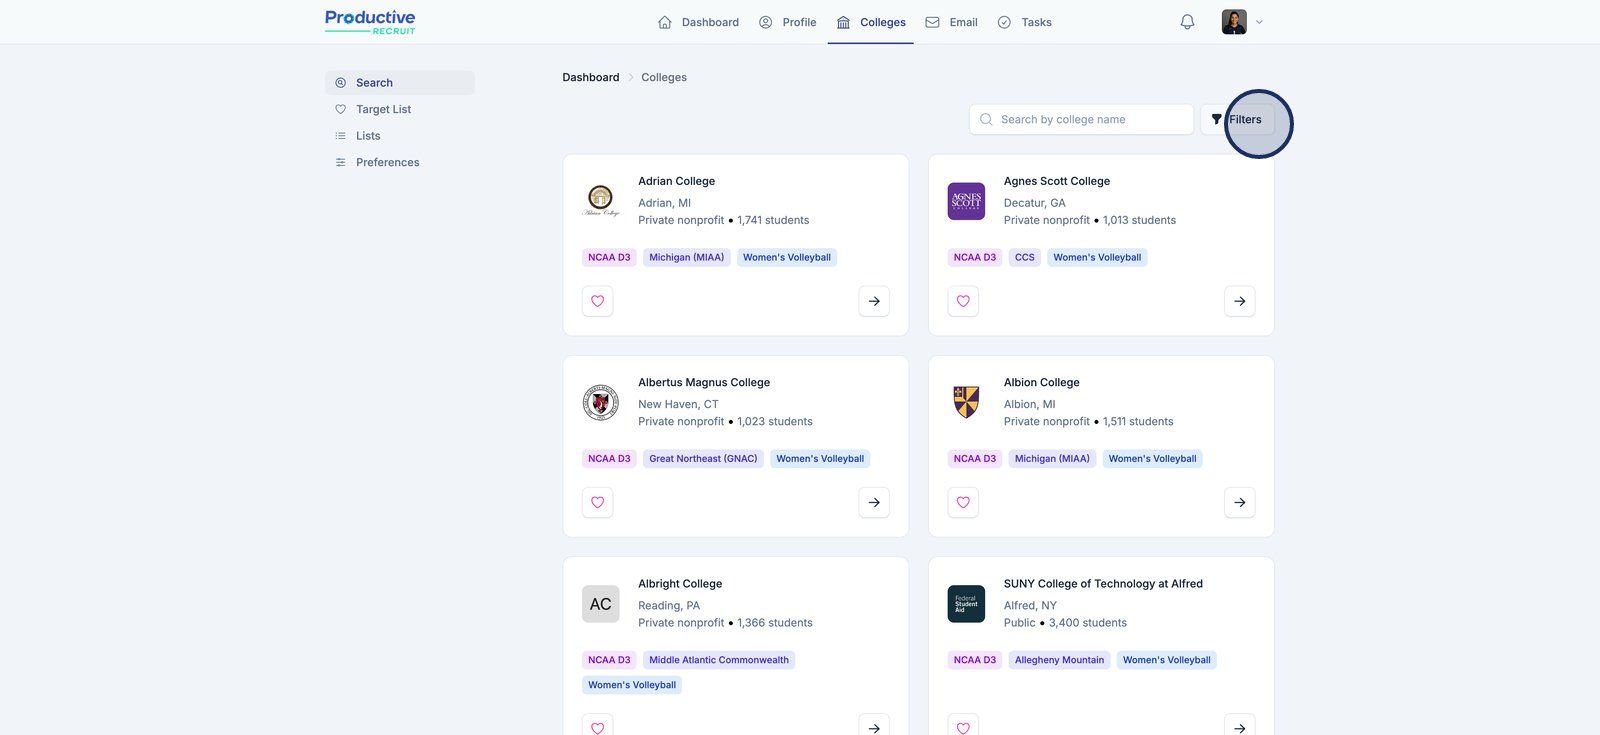Click Albion College's Women's Volleyball tag
The image size is (1600, 735).
coord(1152,459)
